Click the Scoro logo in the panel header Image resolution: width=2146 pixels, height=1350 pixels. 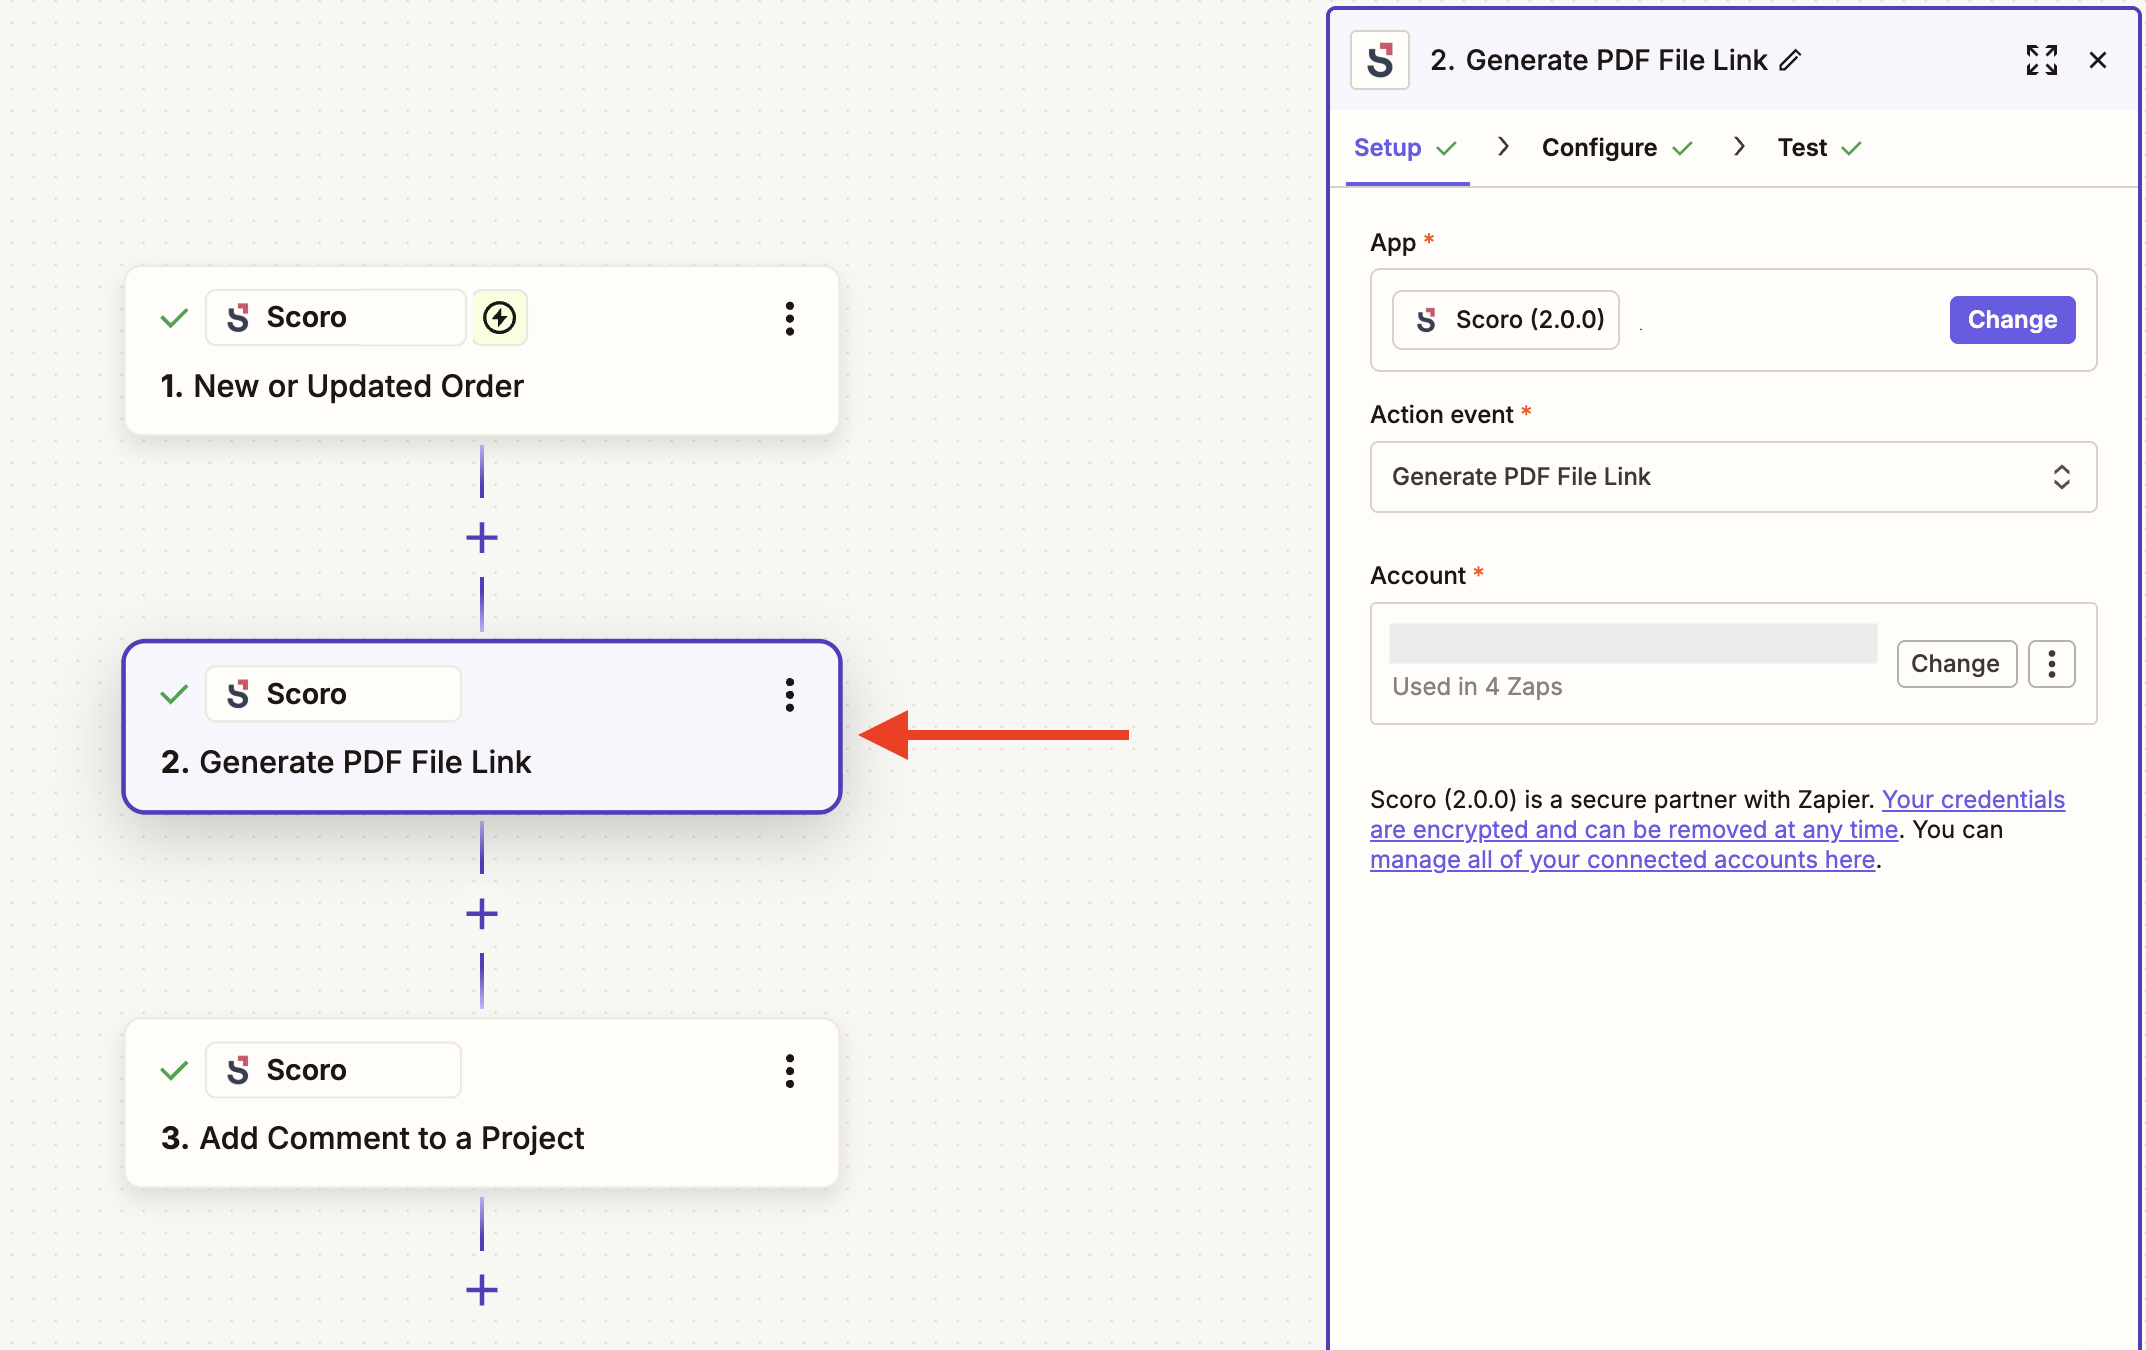point(1380,60)
